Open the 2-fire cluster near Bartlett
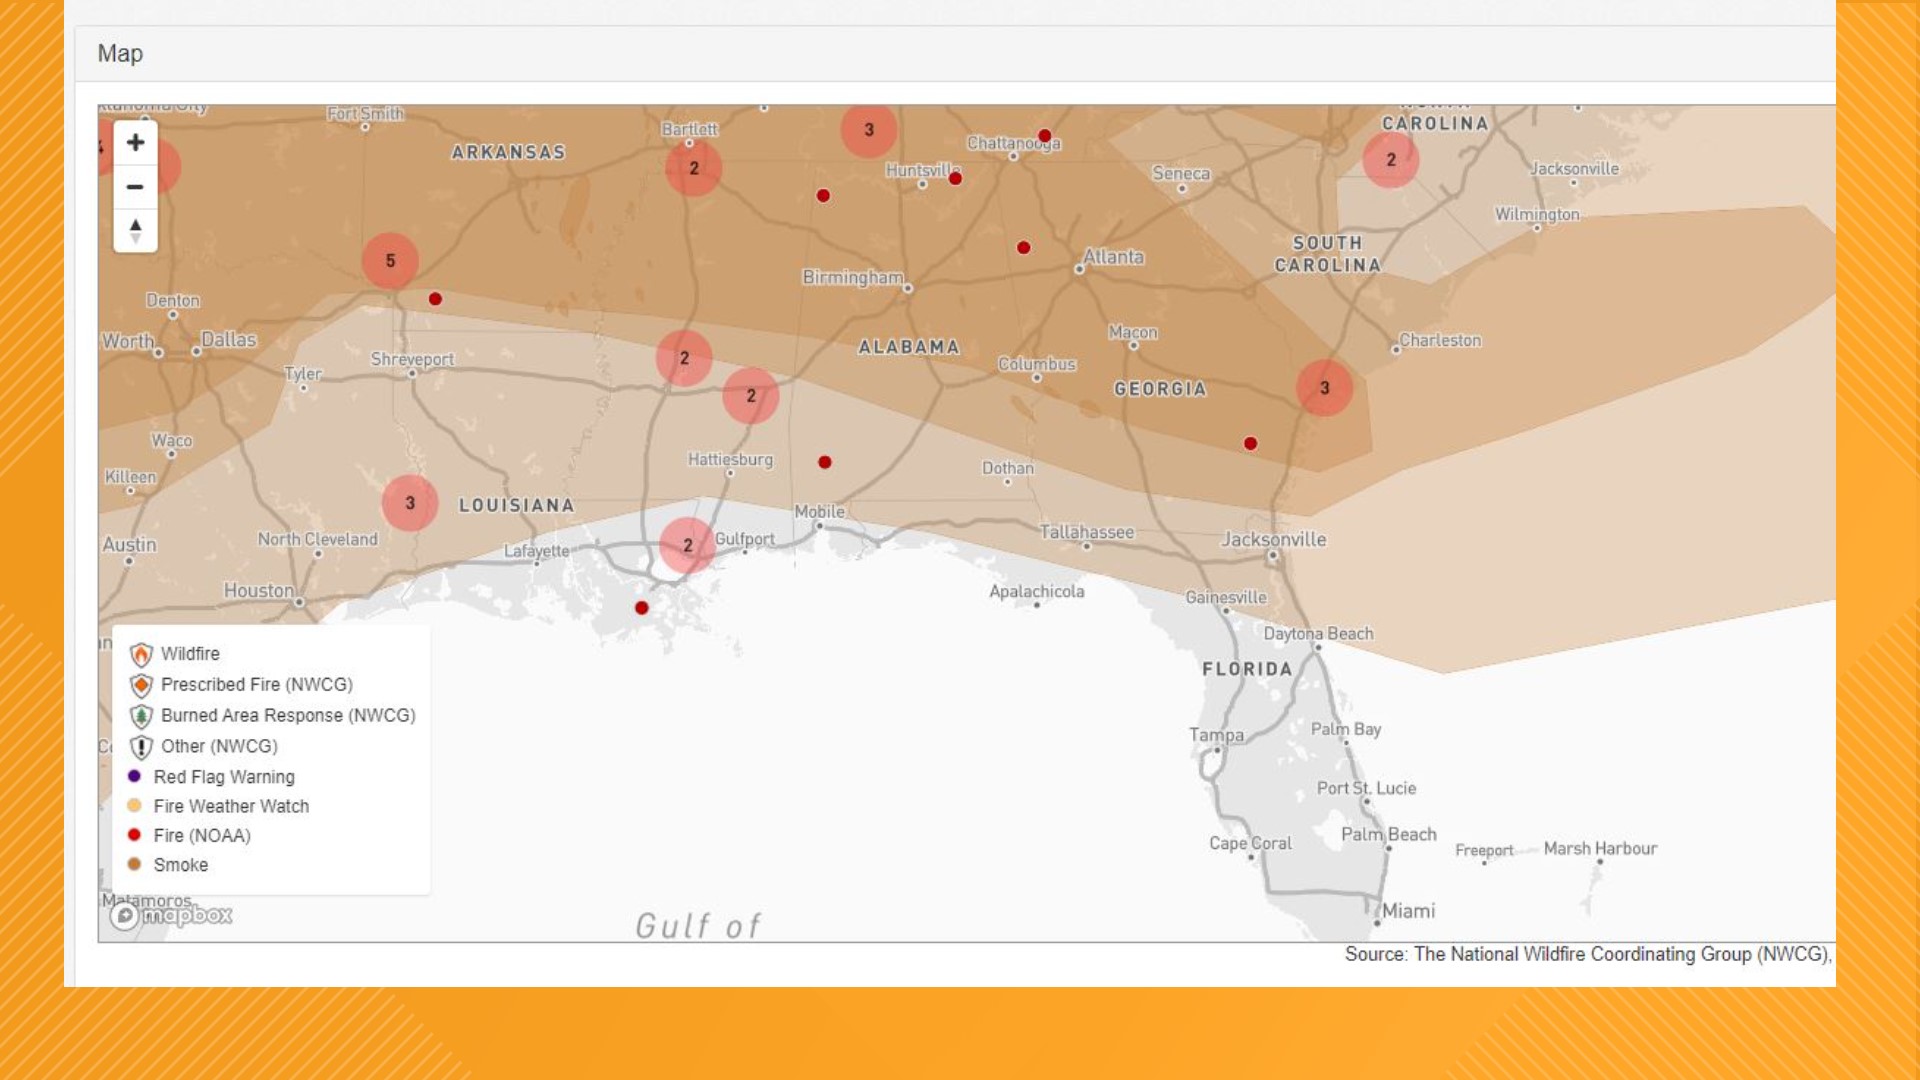Image resolution: width=1920 pixels, height=1080 pixels. (694, 168)
